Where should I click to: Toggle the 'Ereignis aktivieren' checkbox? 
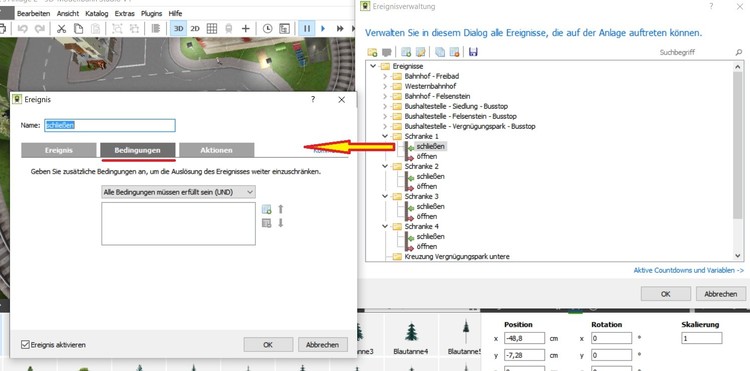coord(25,344)
